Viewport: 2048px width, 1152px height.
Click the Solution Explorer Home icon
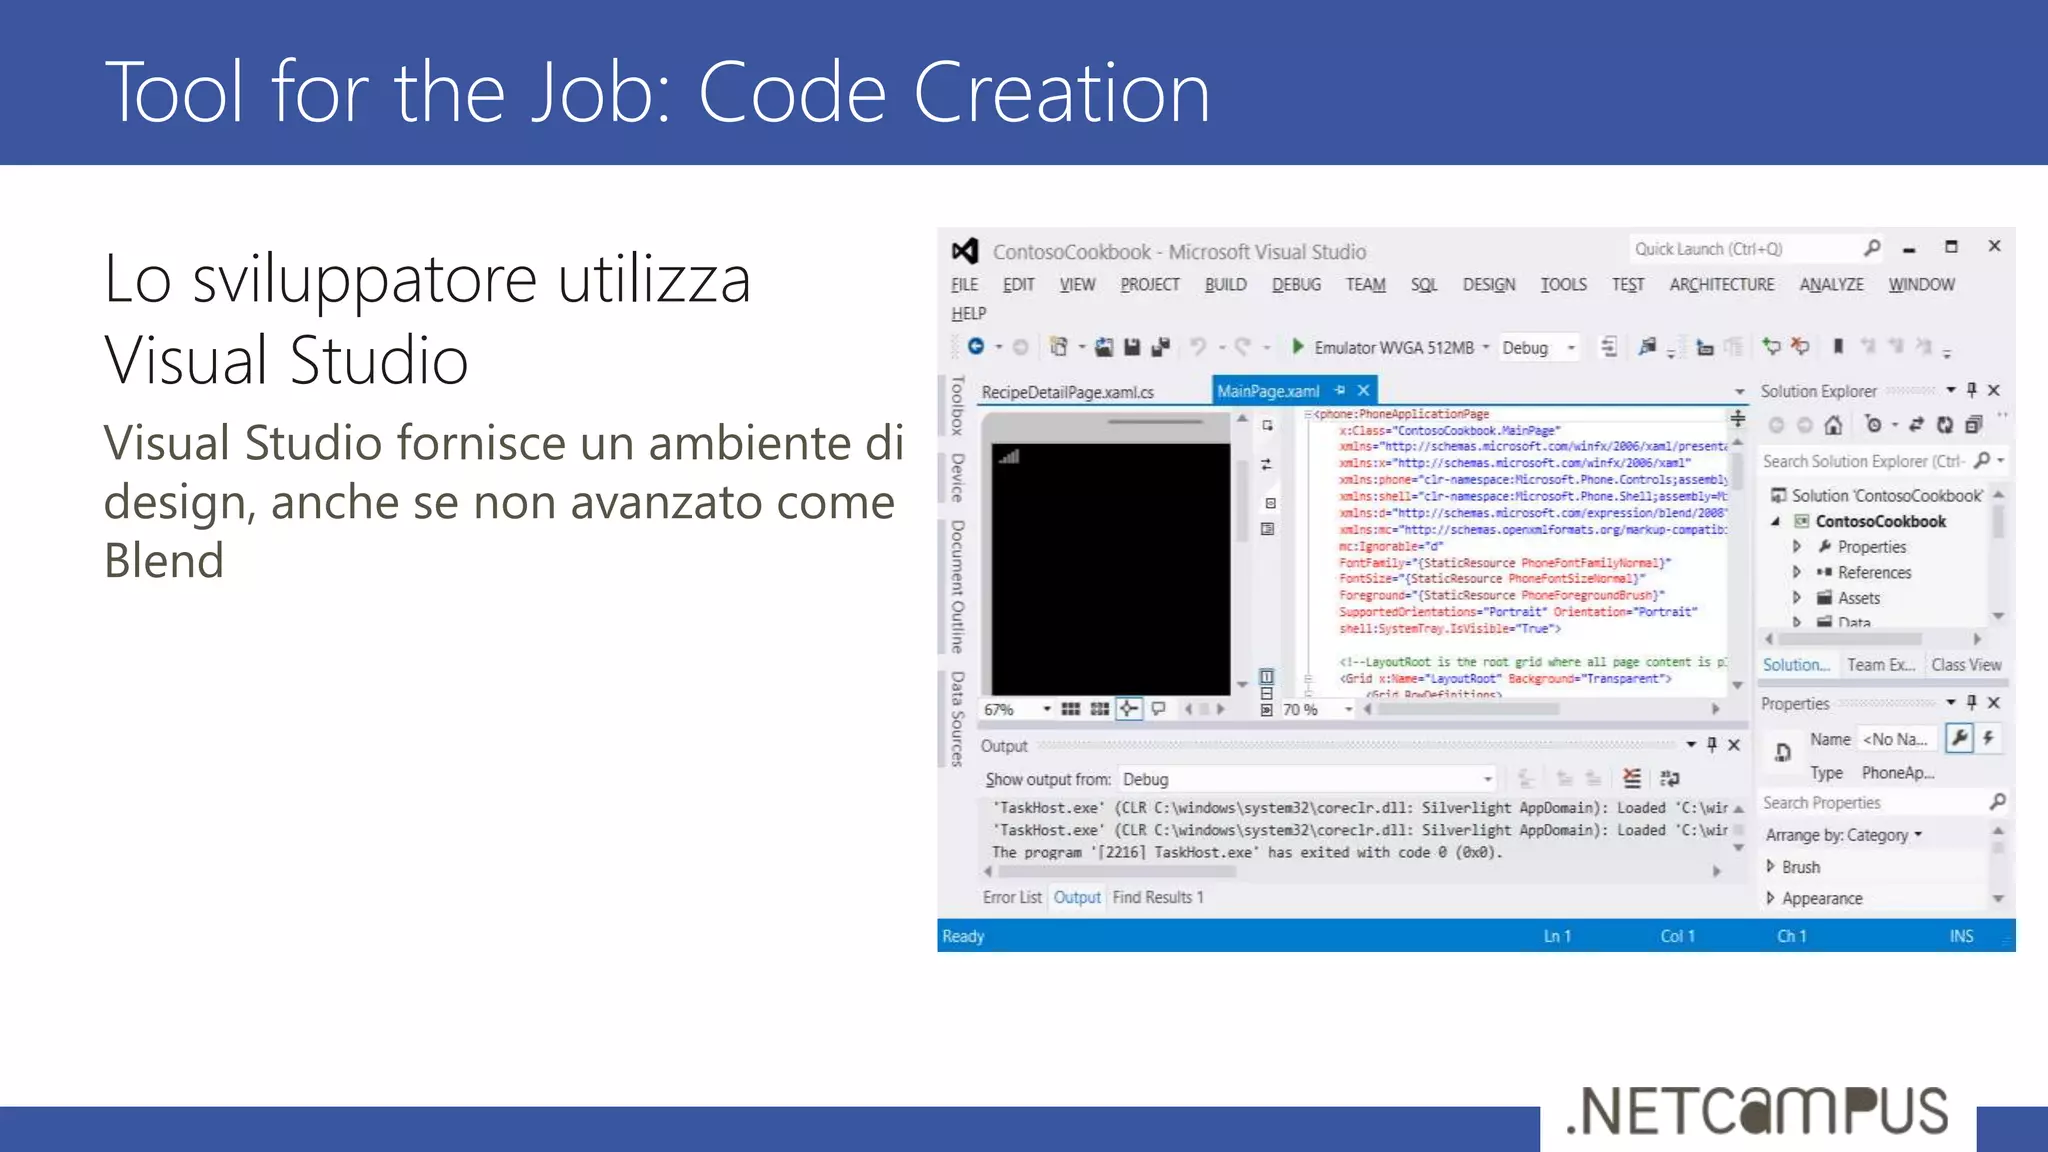click(x=1833, y=425)
